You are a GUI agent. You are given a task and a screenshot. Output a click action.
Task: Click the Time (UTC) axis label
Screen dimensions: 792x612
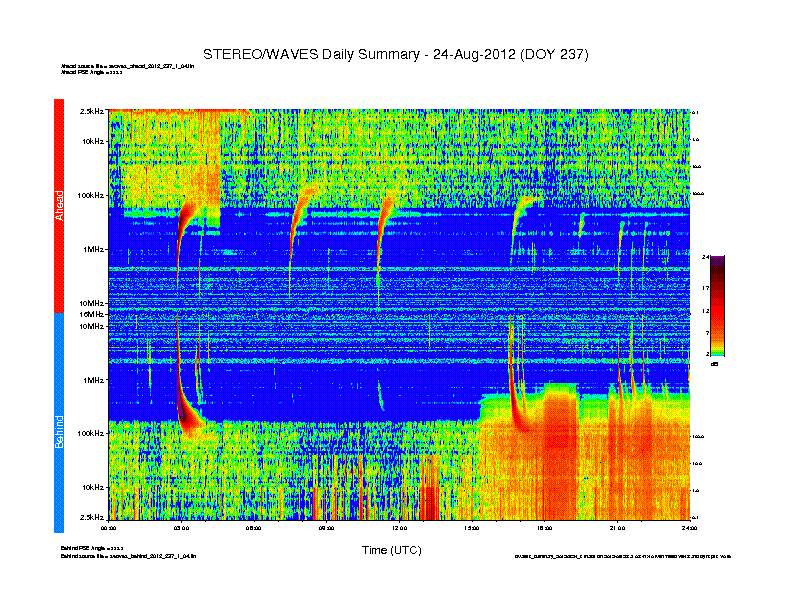tap(391, 550)
